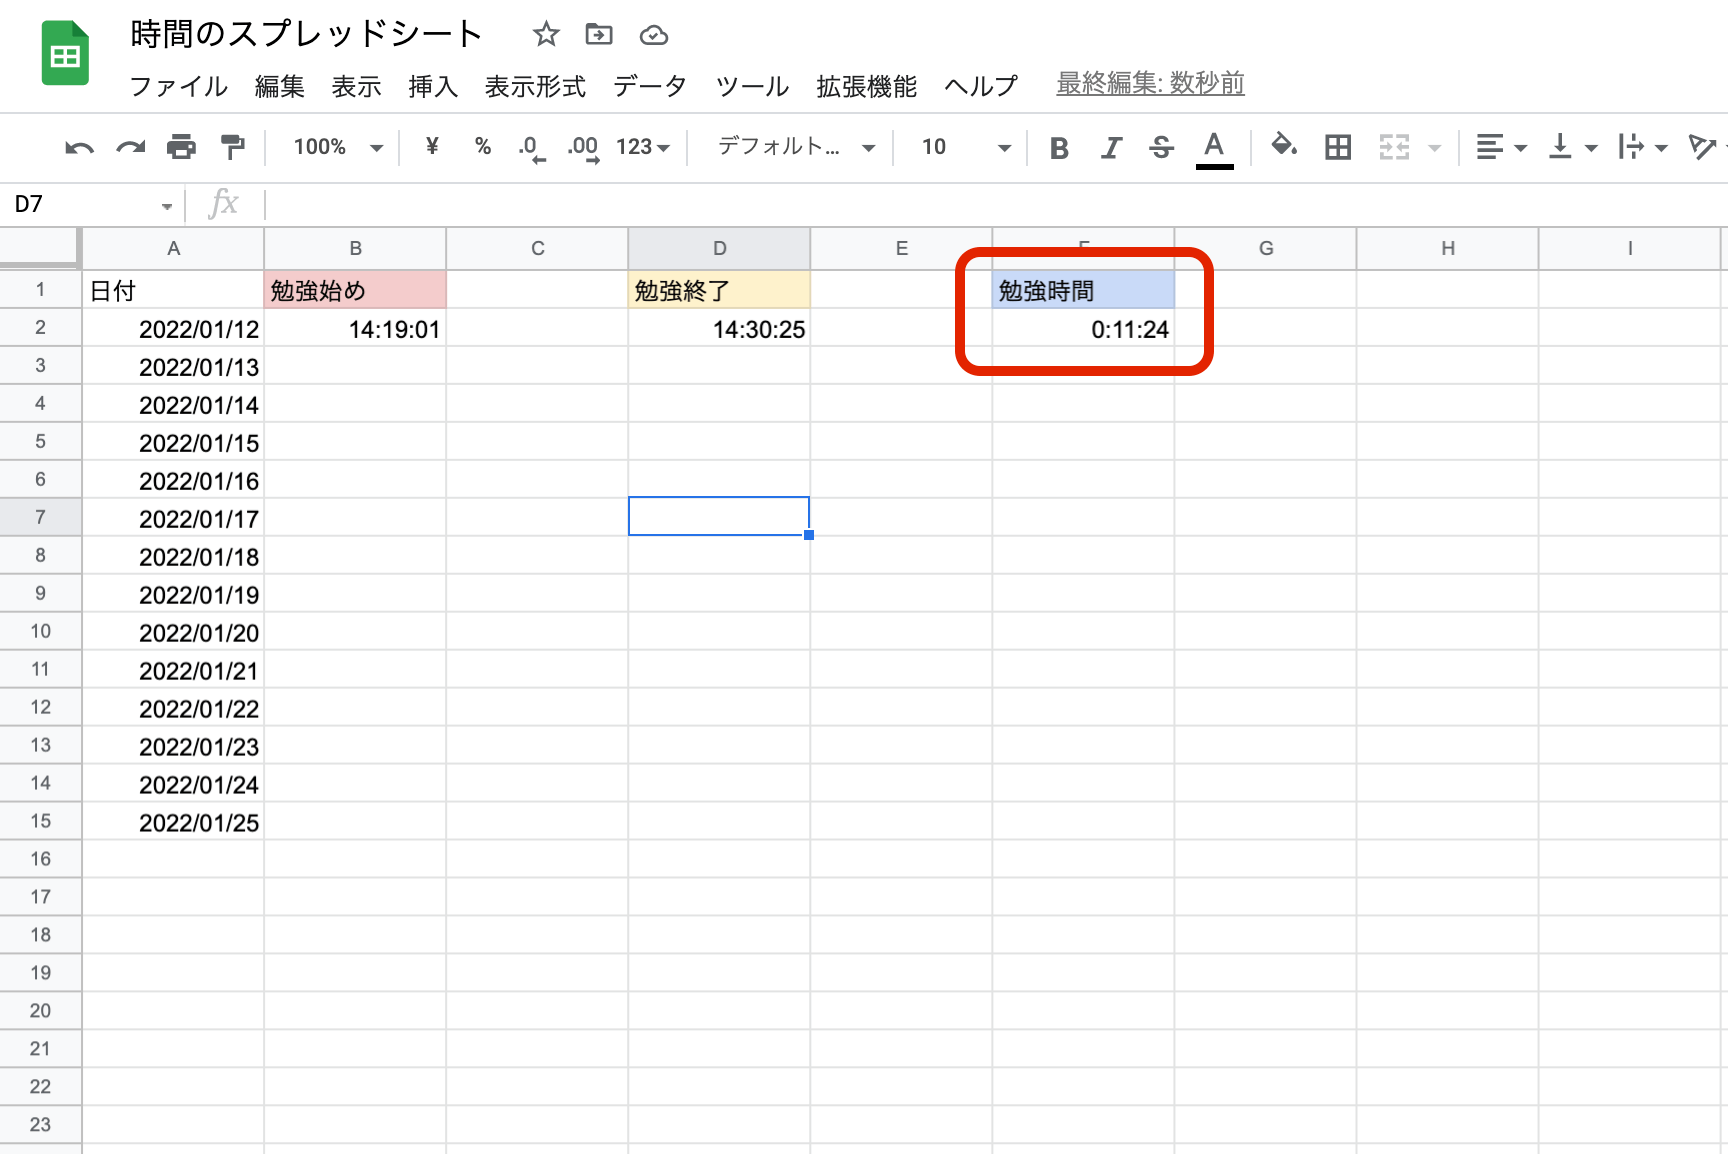Open the fill color picker

click(x=1284, y=147)
